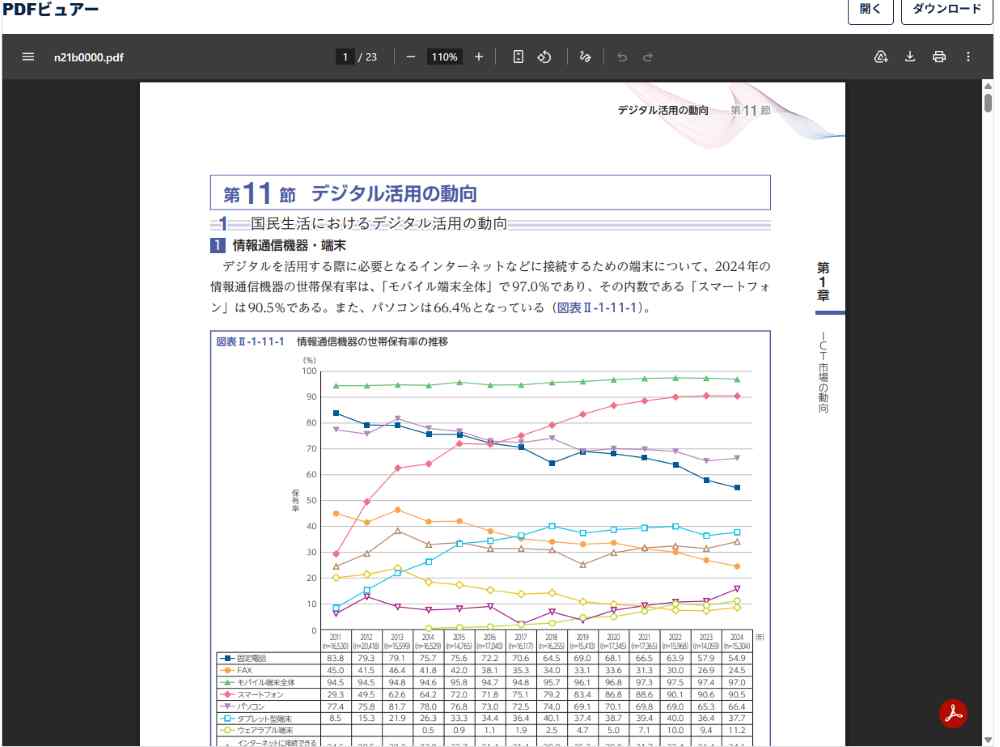
Task: Click the vertical scrollbar thumb
Action: pyautogui.click(x=988, y=103)
